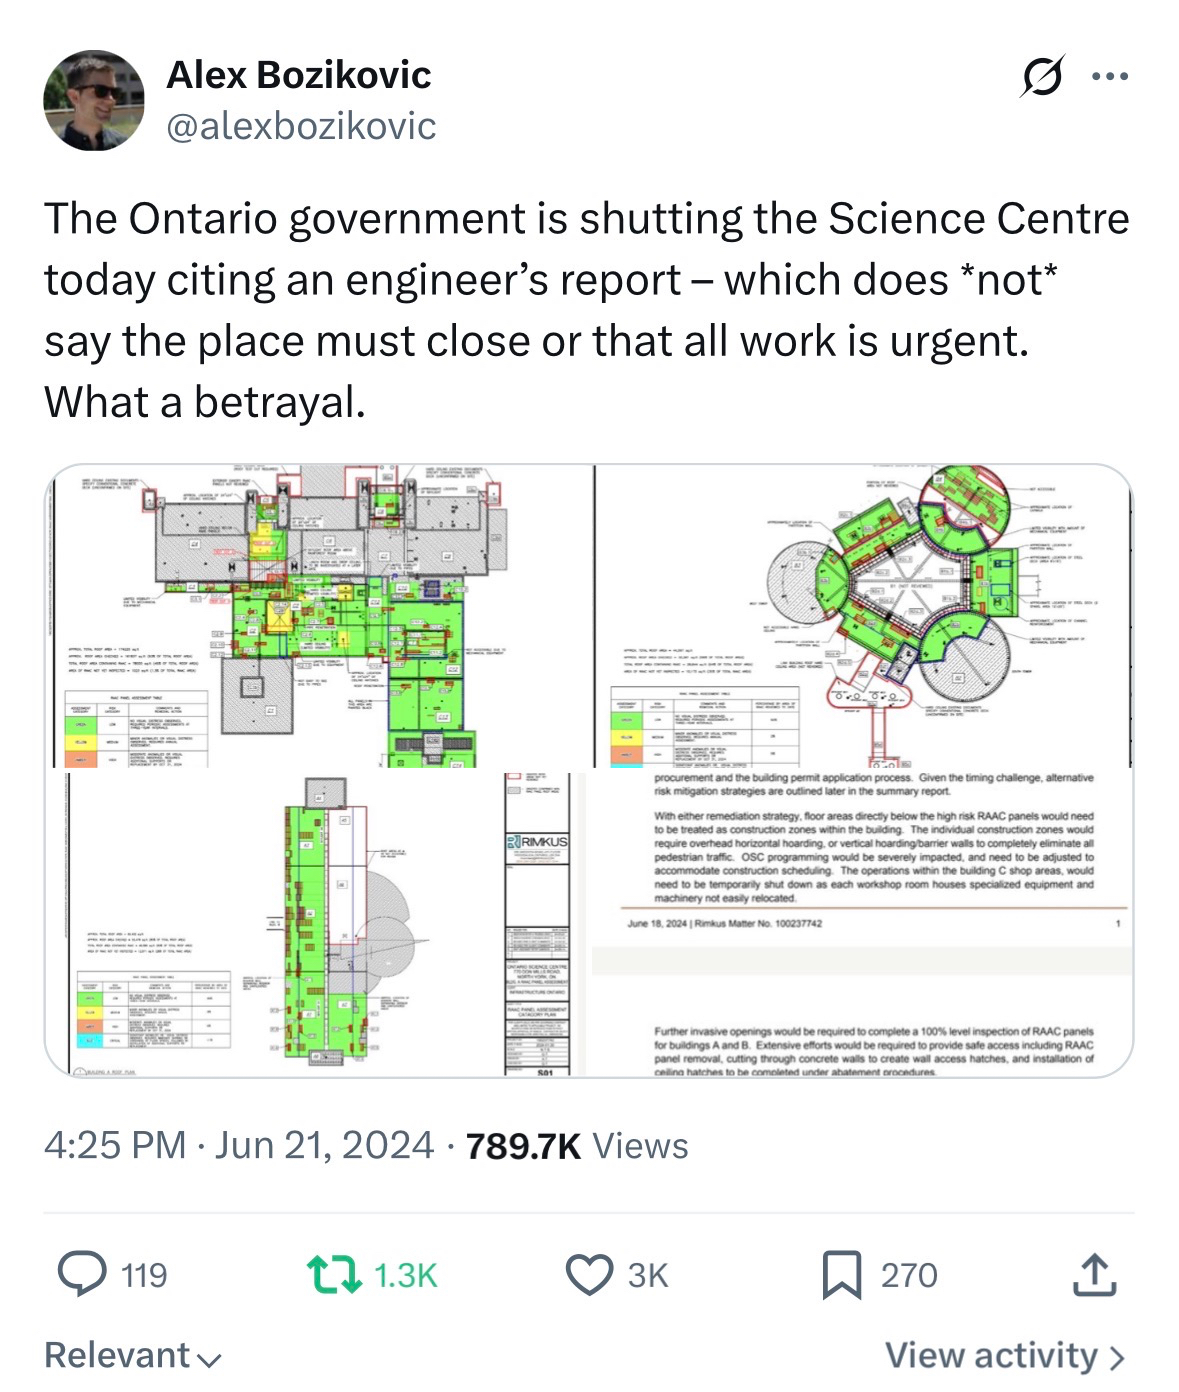Click the 789.7K Views count
Screen dimensions: 1179x1392
(x=577, y=1145)
